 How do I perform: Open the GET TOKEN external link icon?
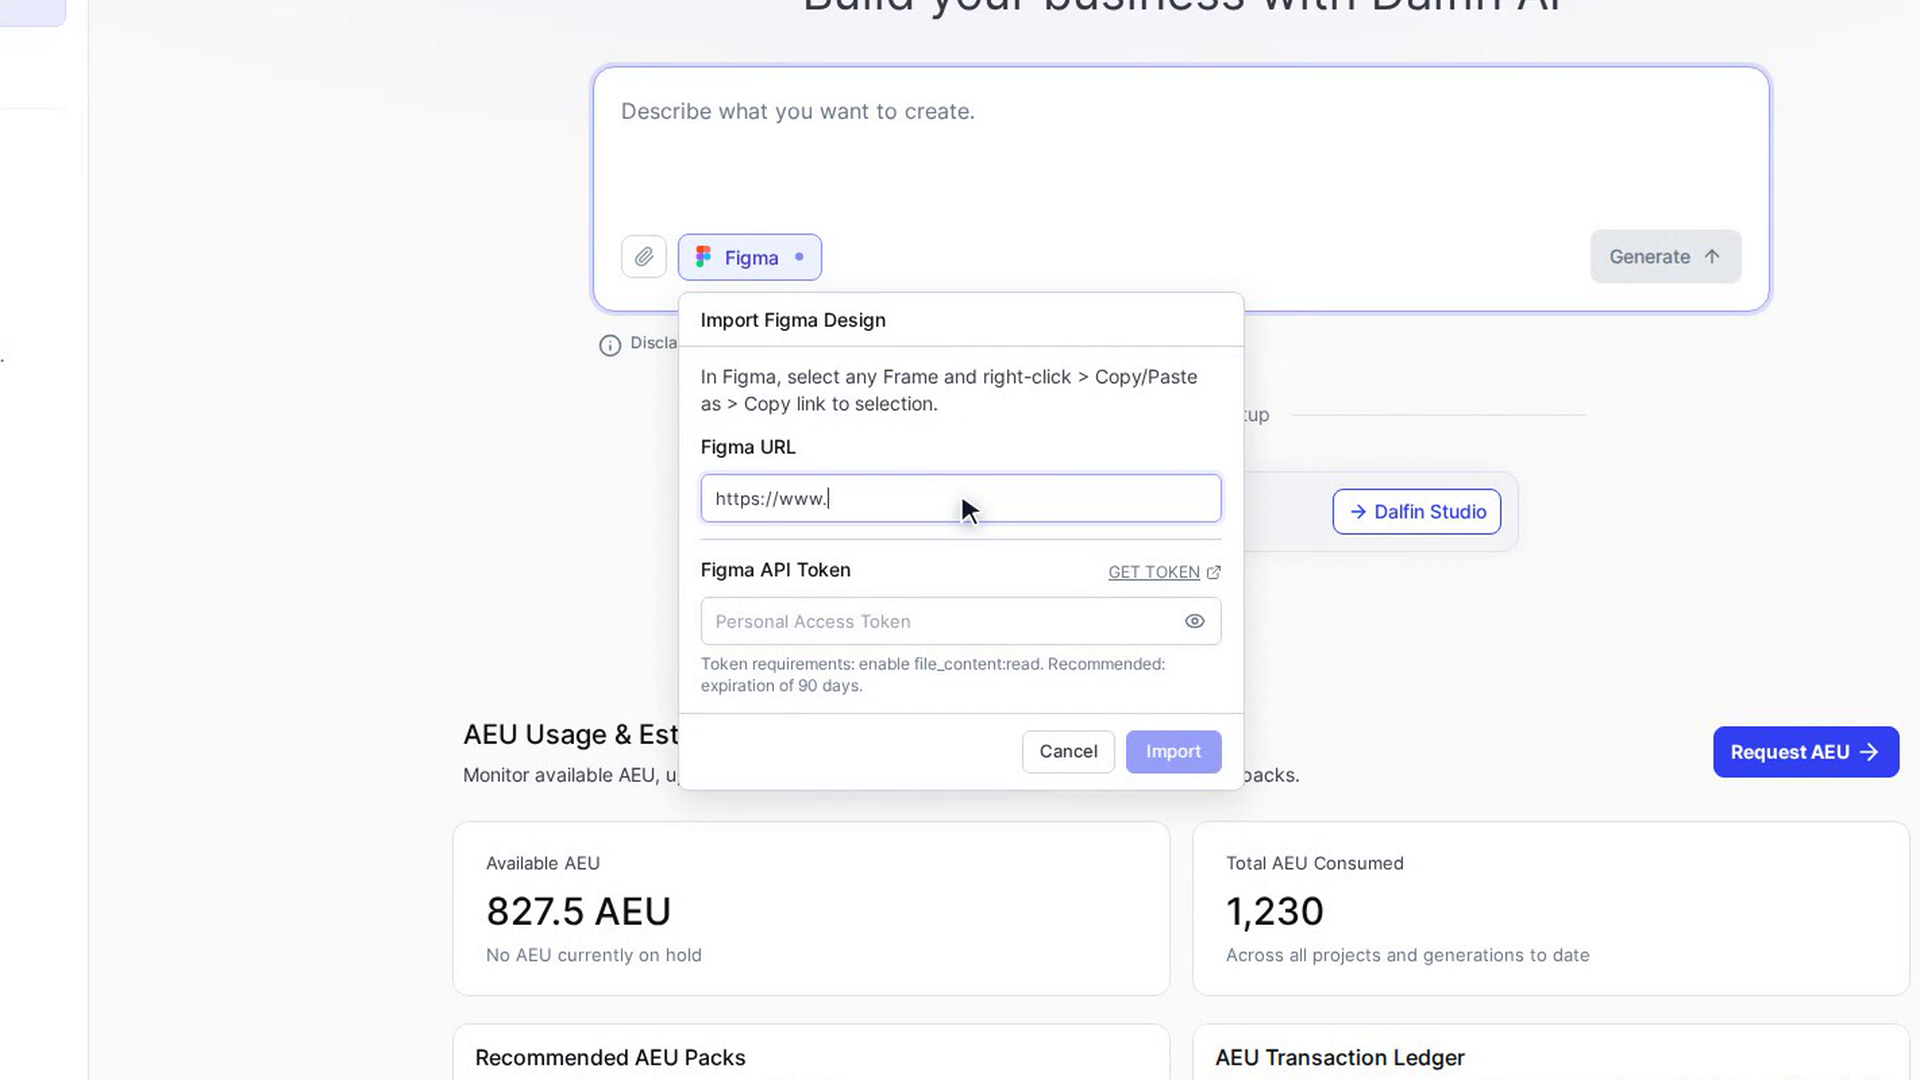pyautogui.click(x=1214, y=572)
